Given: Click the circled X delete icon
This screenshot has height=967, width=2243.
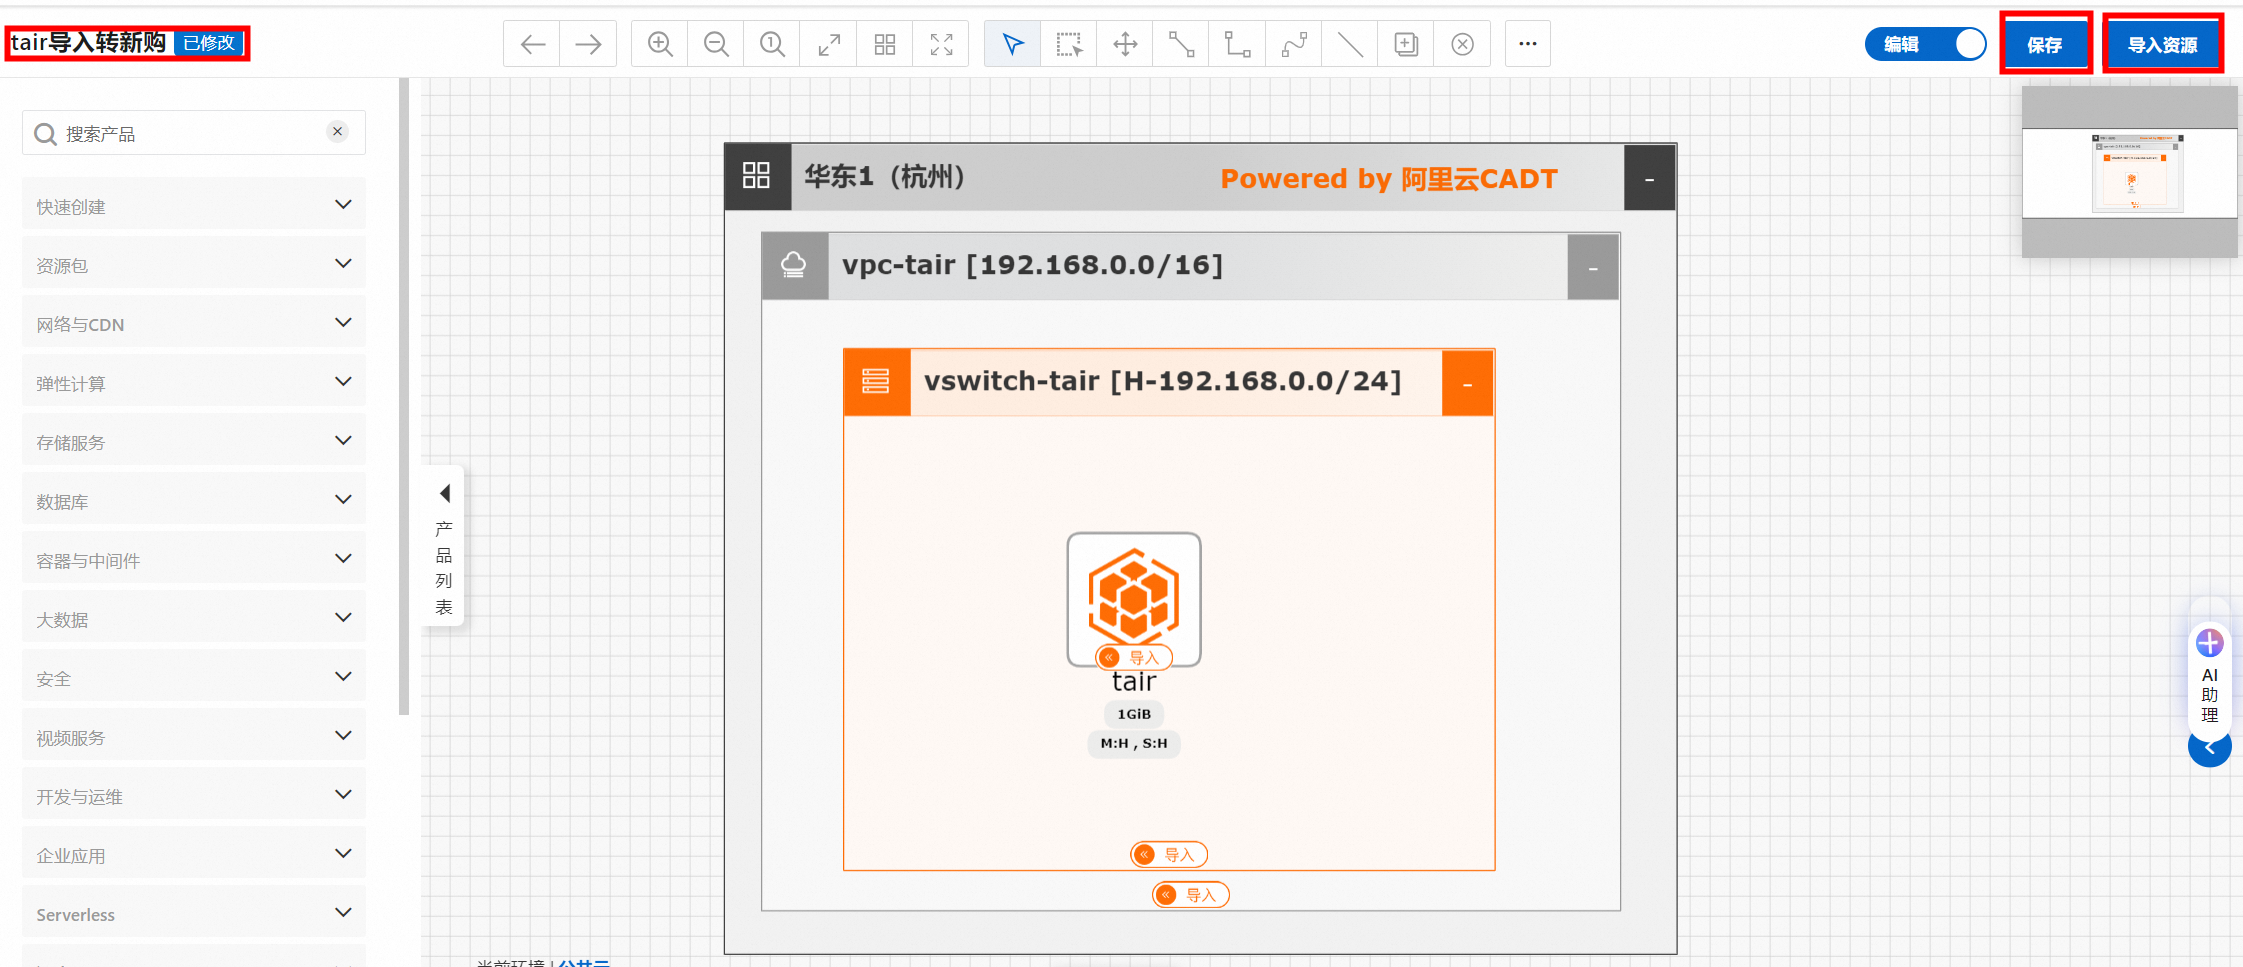Looking at the screenshot, I should tap(1462, 44).
